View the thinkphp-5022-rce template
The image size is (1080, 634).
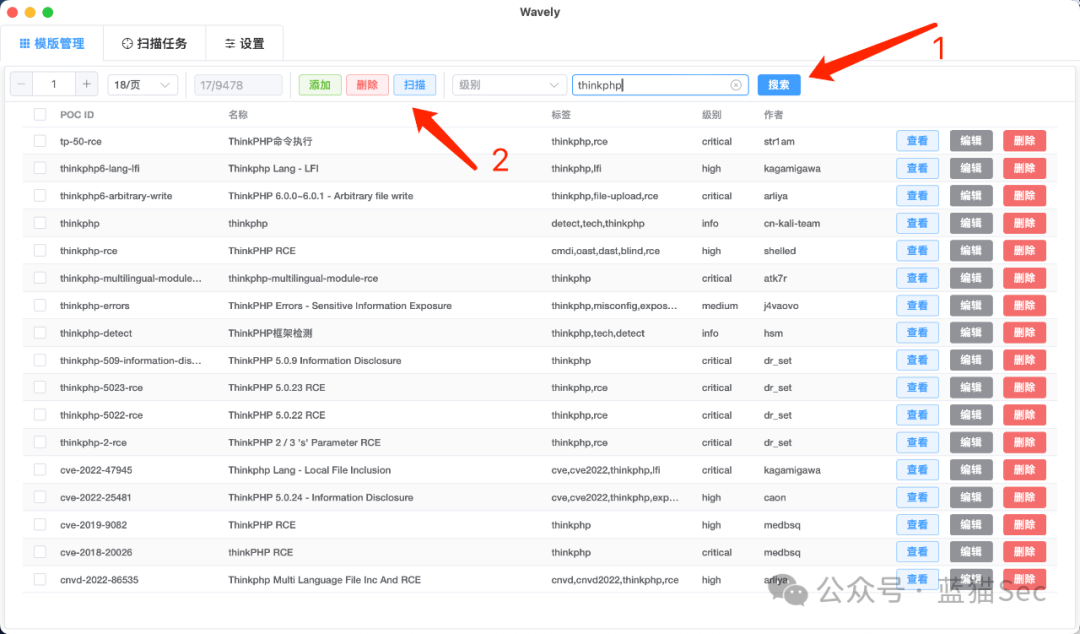(917, 415)
